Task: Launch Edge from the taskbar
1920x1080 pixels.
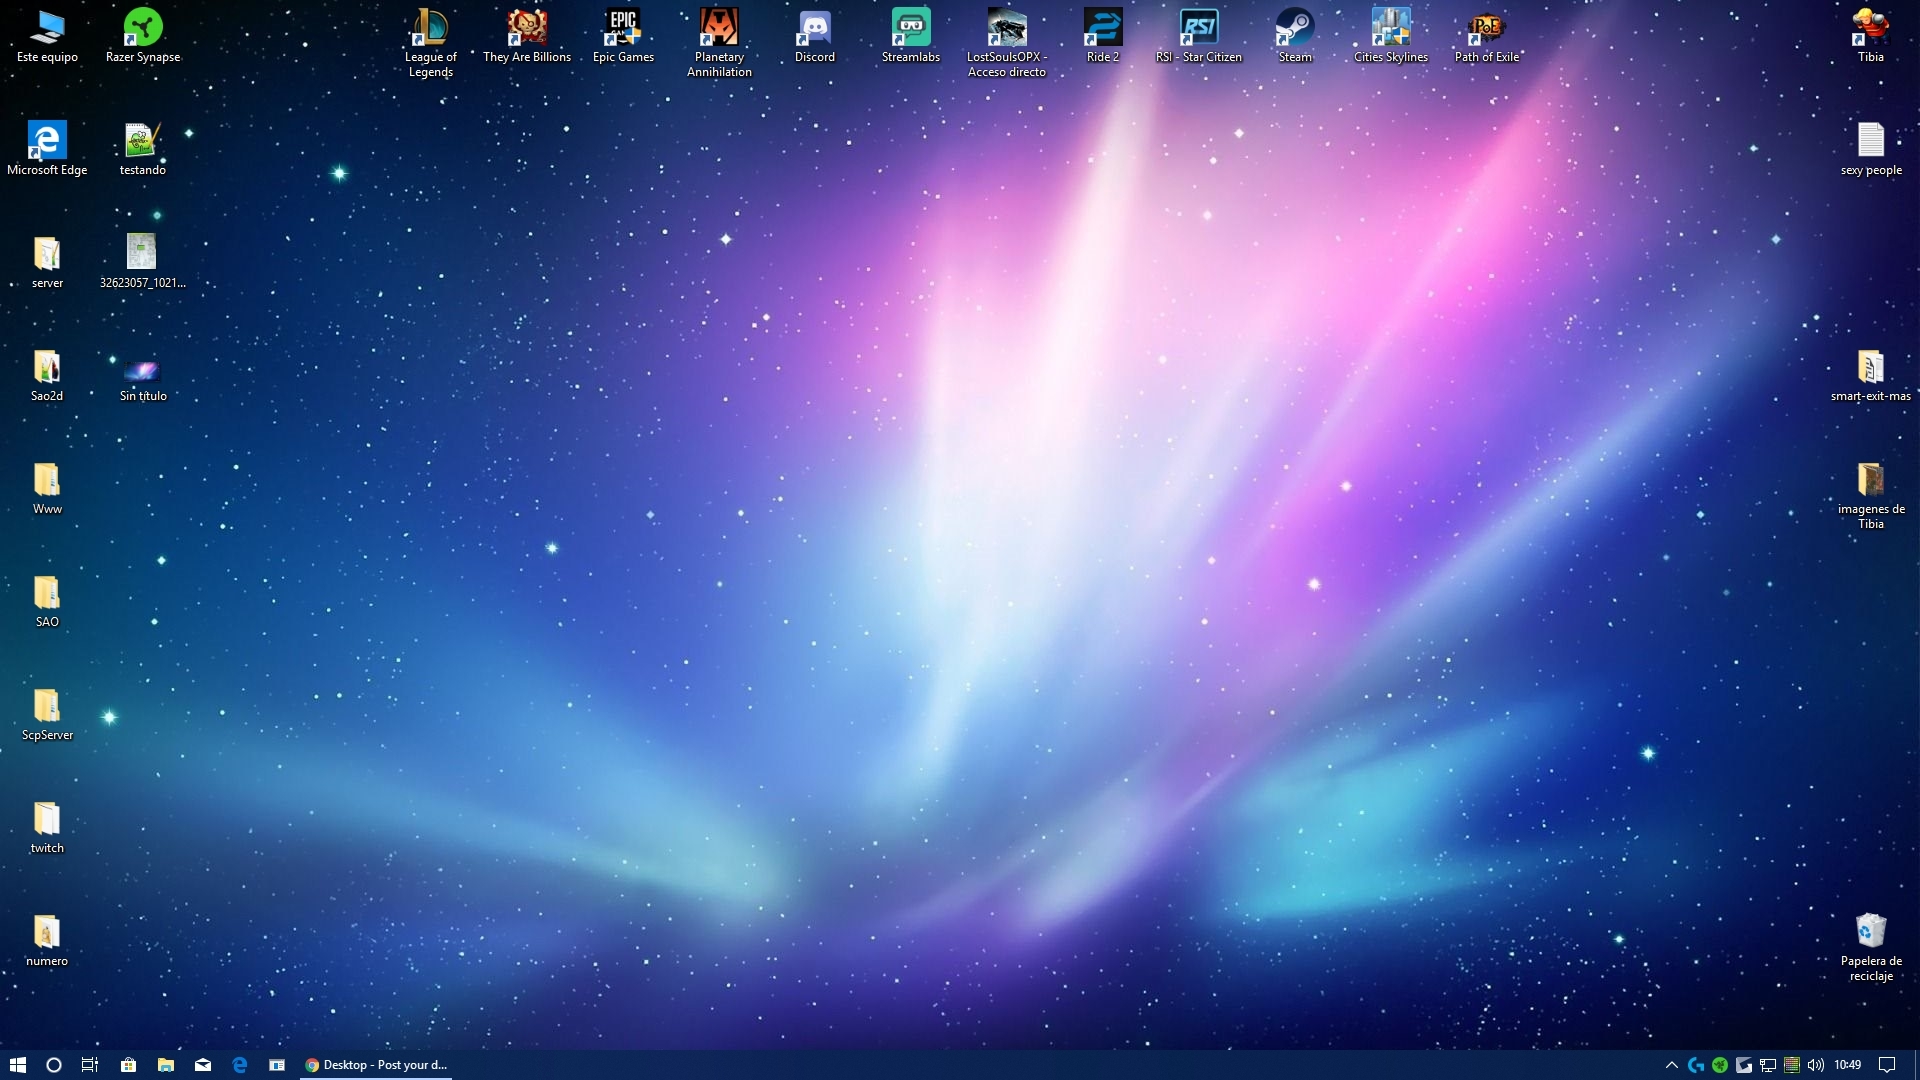Action: click(240, 1065)
